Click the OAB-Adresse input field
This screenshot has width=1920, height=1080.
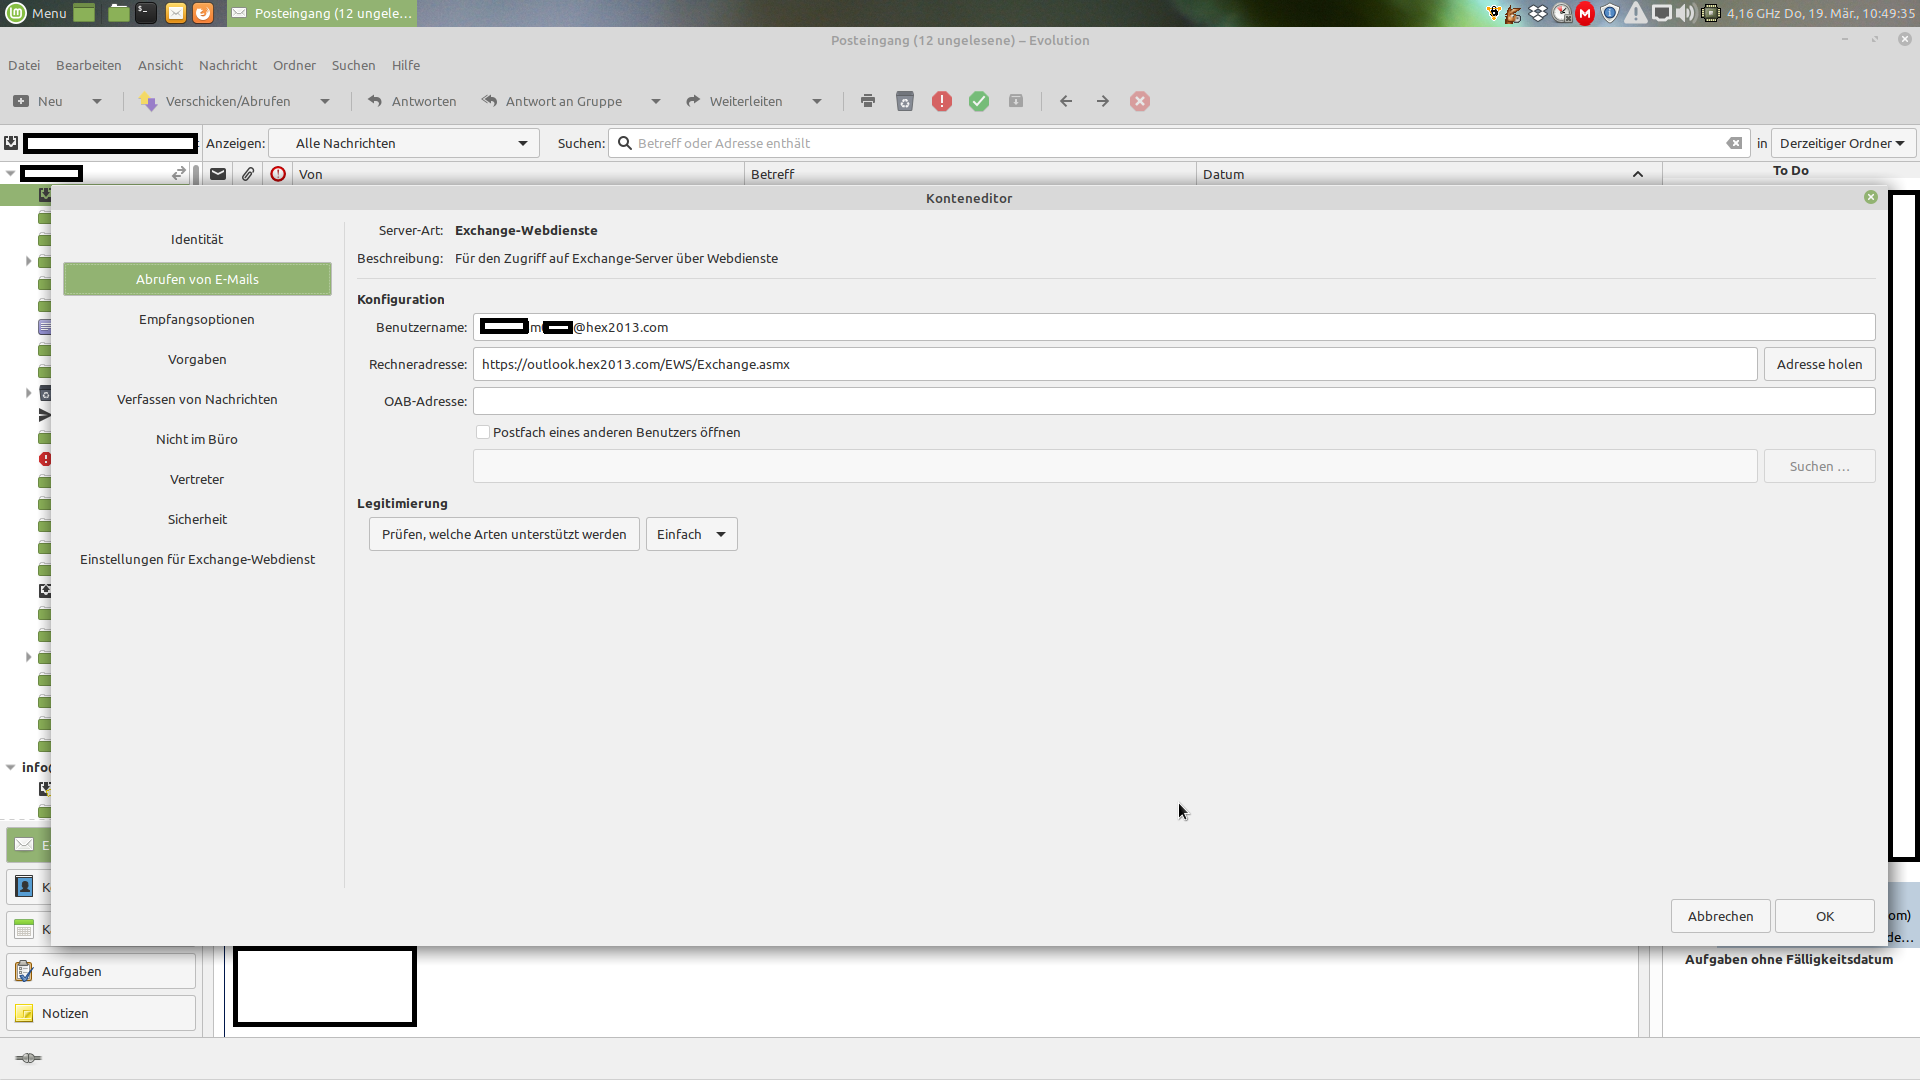[x=1173, y=401]
